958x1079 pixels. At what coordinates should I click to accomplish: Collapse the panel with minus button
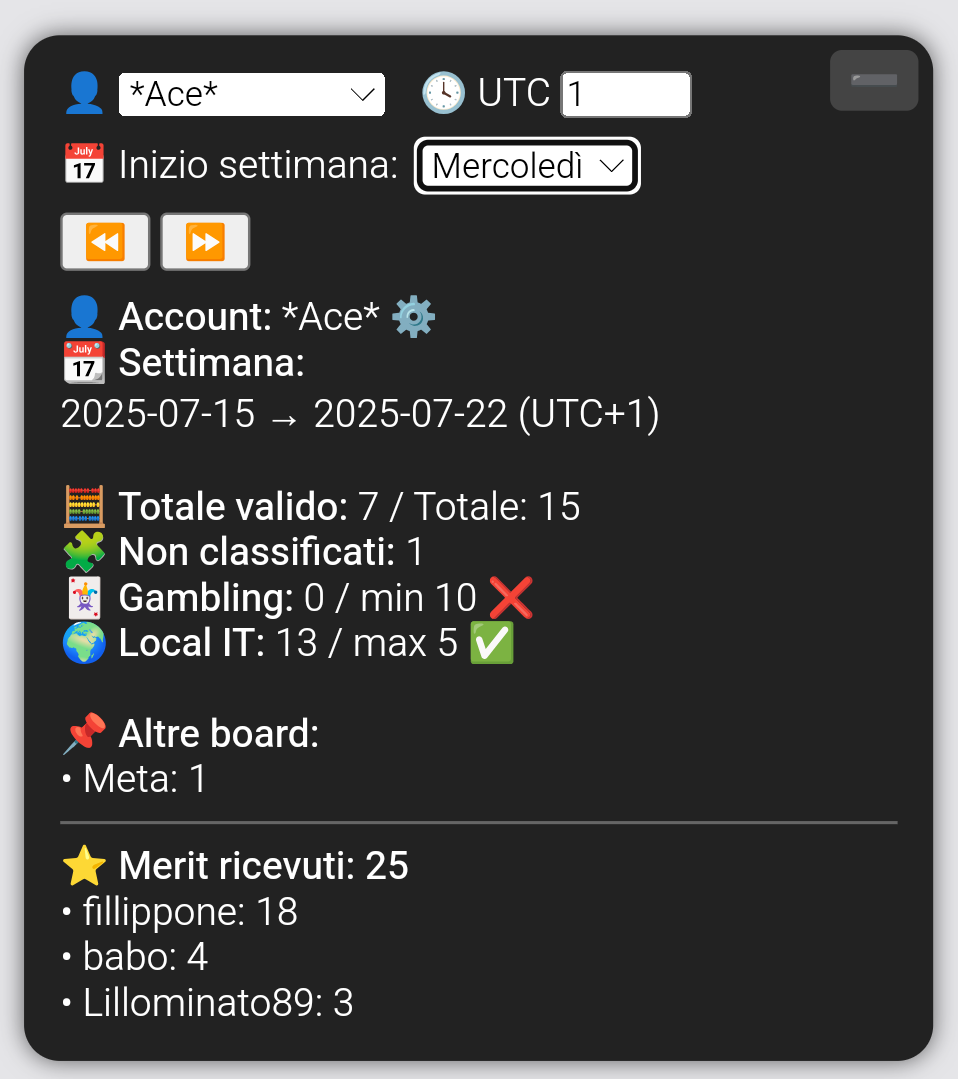coord(874,81)
